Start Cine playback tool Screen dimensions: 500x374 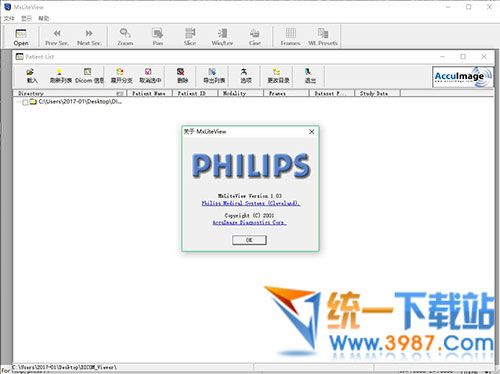255,37
